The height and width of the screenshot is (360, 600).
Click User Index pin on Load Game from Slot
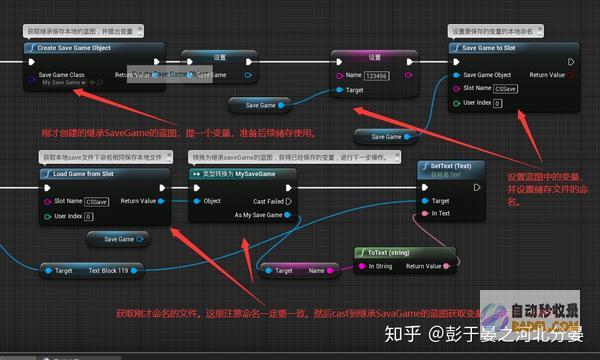click(x=47, y=217)
